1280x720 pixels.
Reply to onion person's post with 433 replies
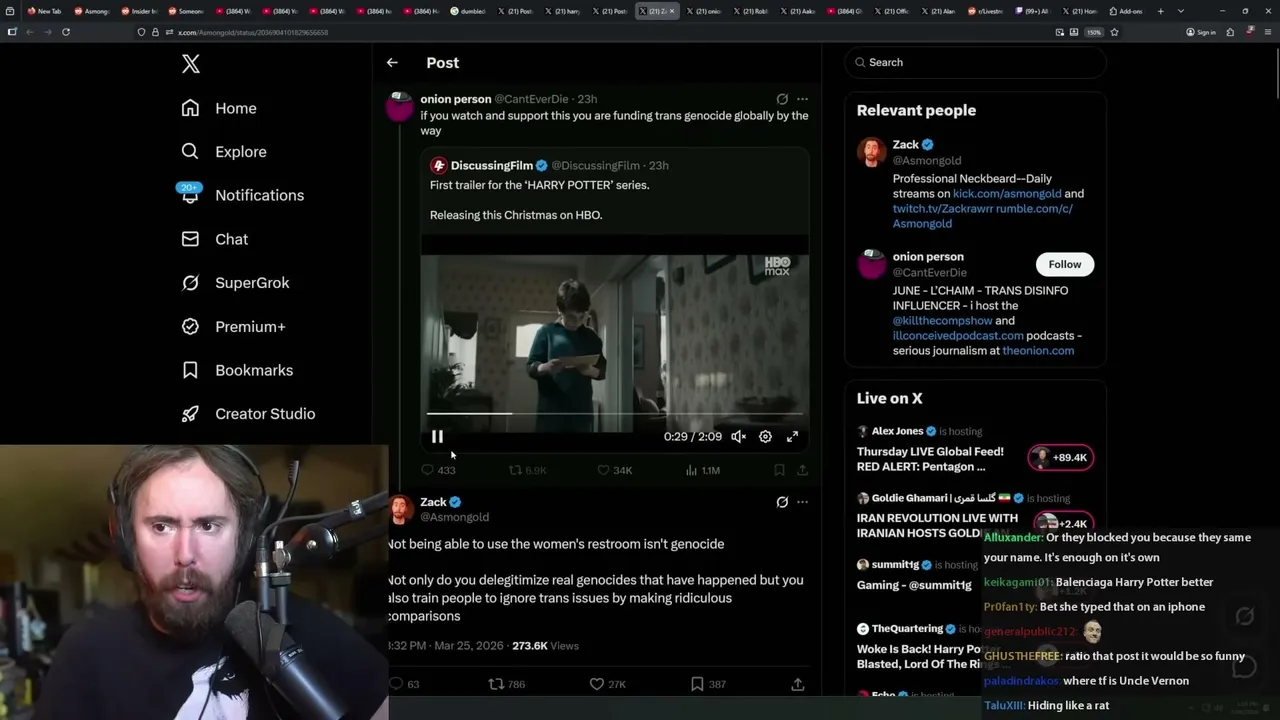point(438,470)
